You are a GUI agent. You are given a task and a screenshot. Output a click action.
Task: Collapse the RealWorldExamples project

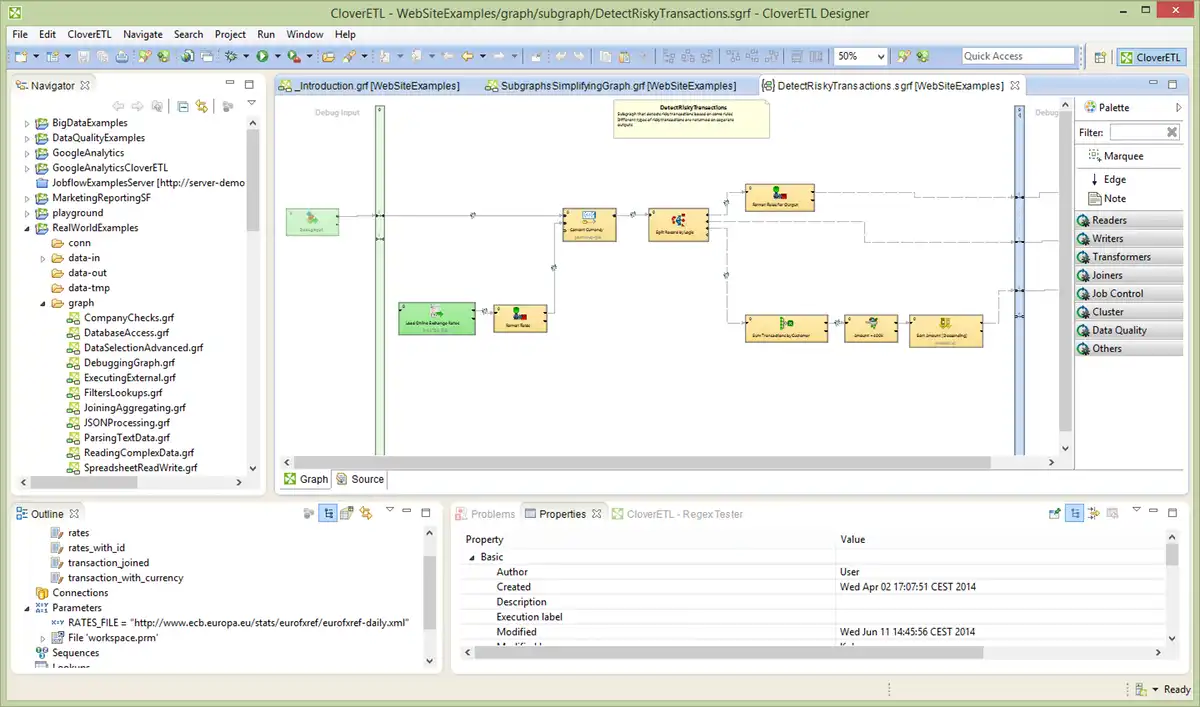pyautogui.click(x=28, y=228)
